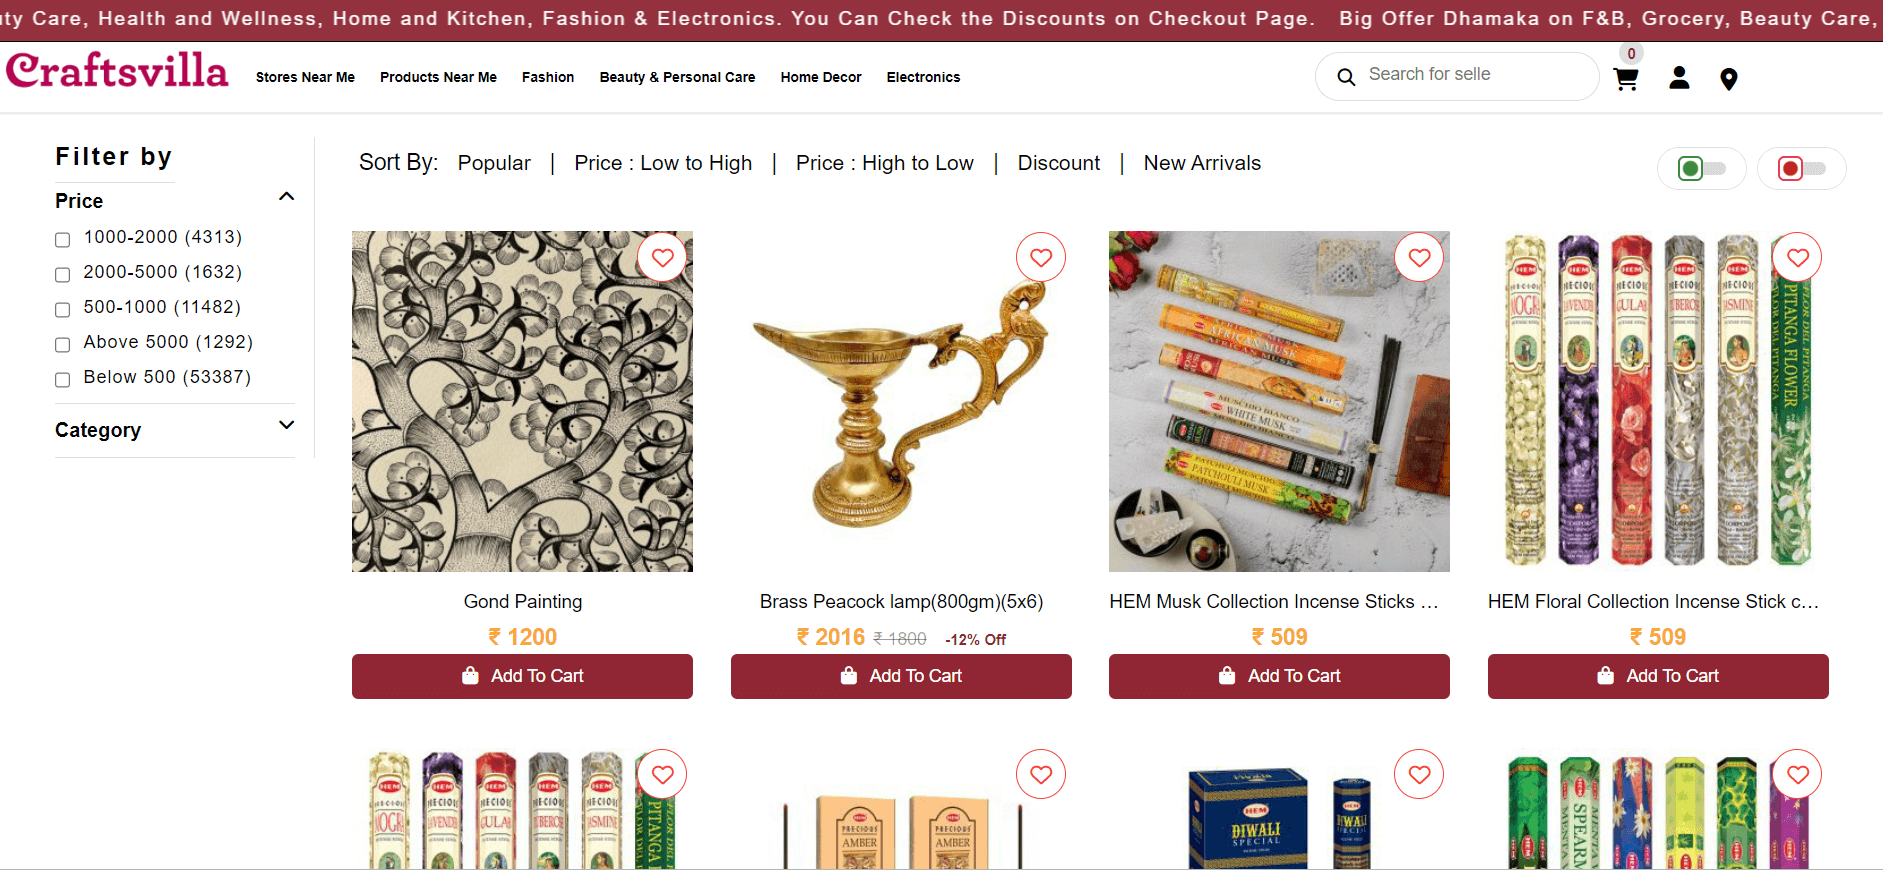Add Brass Peacock lamp to cart

pos(901,676)
